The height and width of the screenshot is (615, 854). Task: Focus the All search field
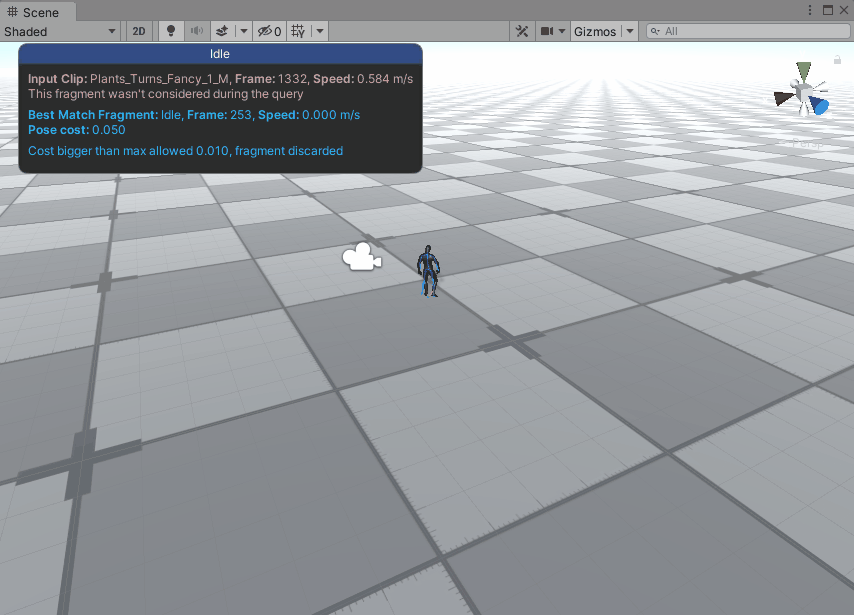[748, 32]
